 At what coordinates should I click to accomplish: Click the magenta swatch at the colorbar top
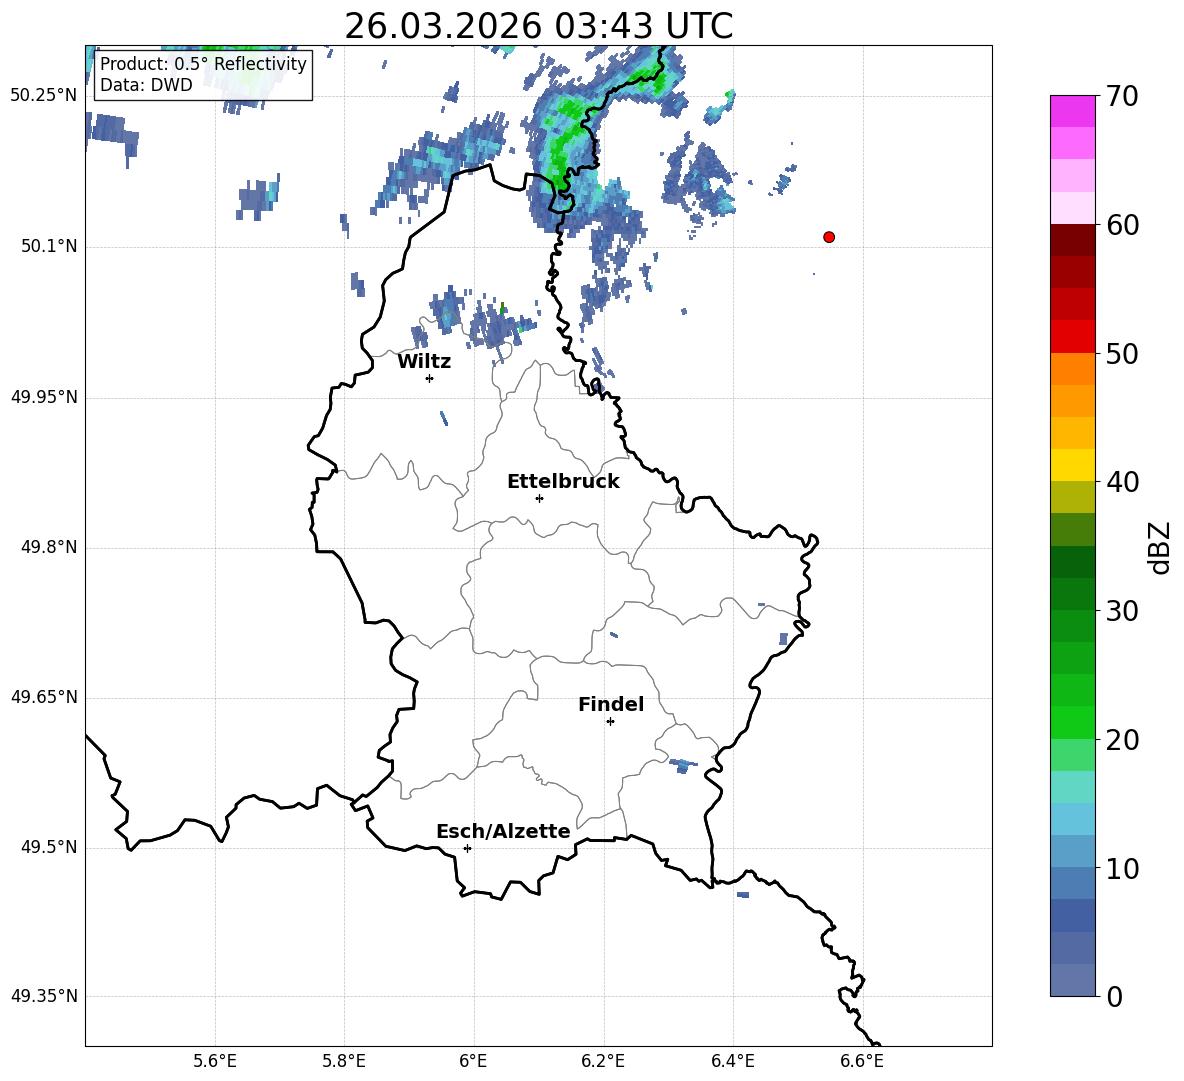pyautogui.click(x=1073, y=111)
